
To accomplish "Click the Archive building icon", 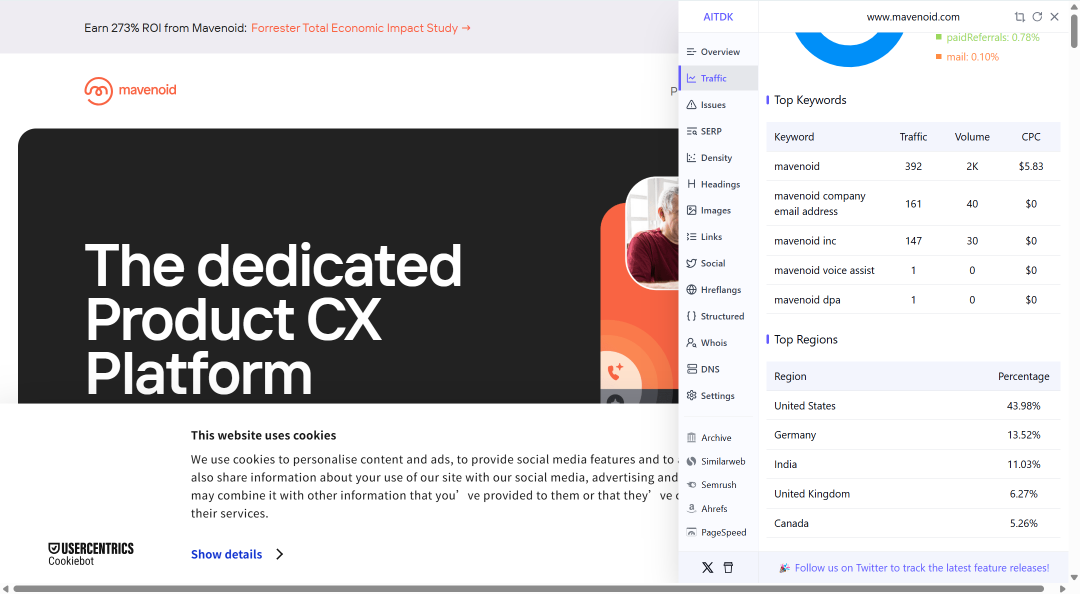I will 692,438.
